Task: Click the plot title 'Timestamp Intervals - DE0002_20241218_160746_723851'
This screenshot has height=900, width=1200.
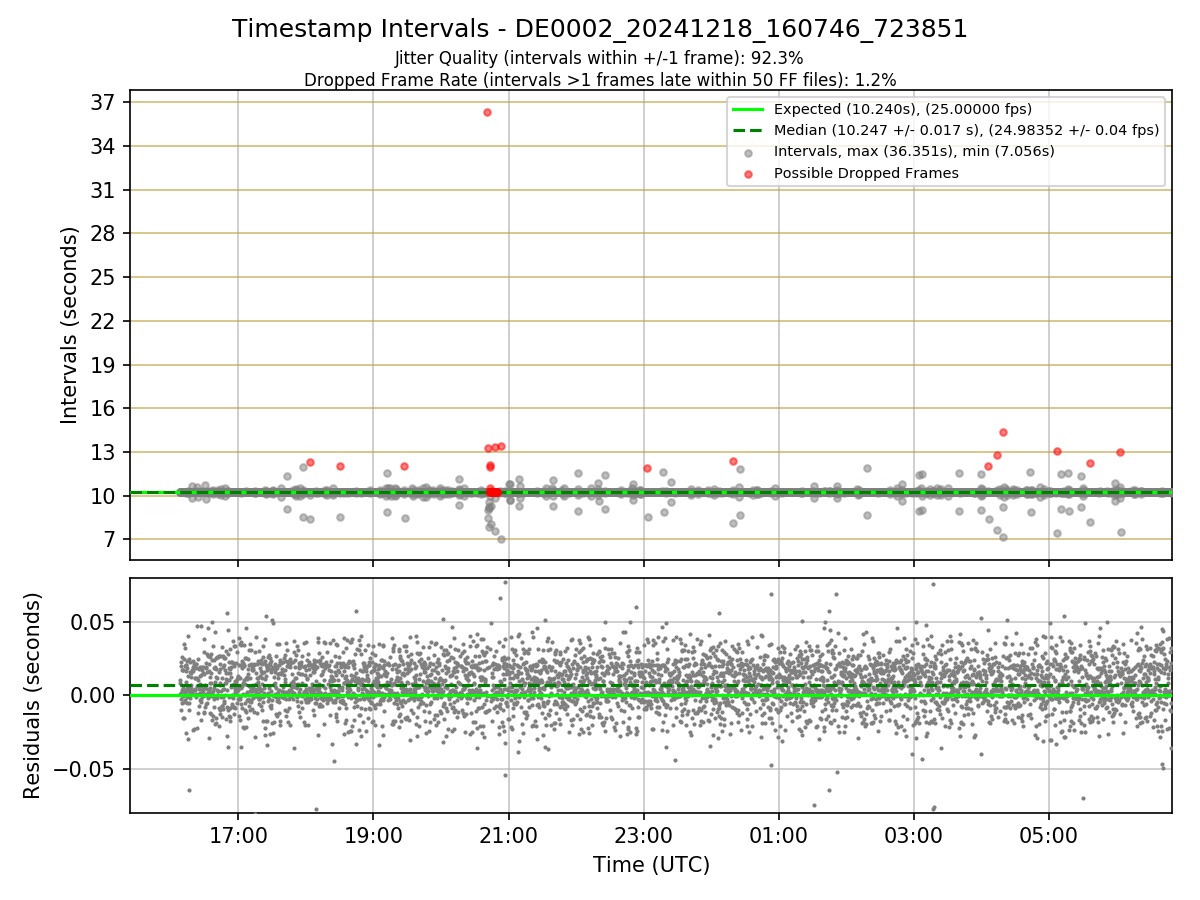Action: point(600,29)
